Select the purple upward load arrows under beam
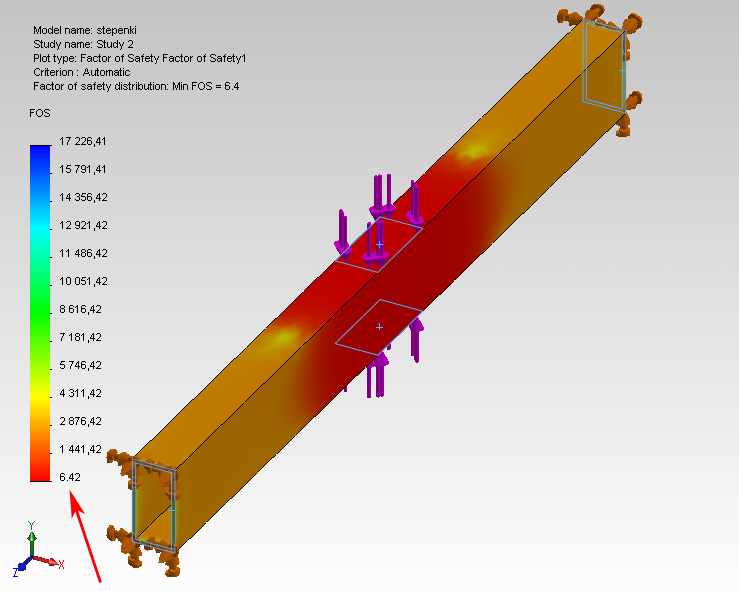This screenshot has height=591, width=739. (386, 358)
